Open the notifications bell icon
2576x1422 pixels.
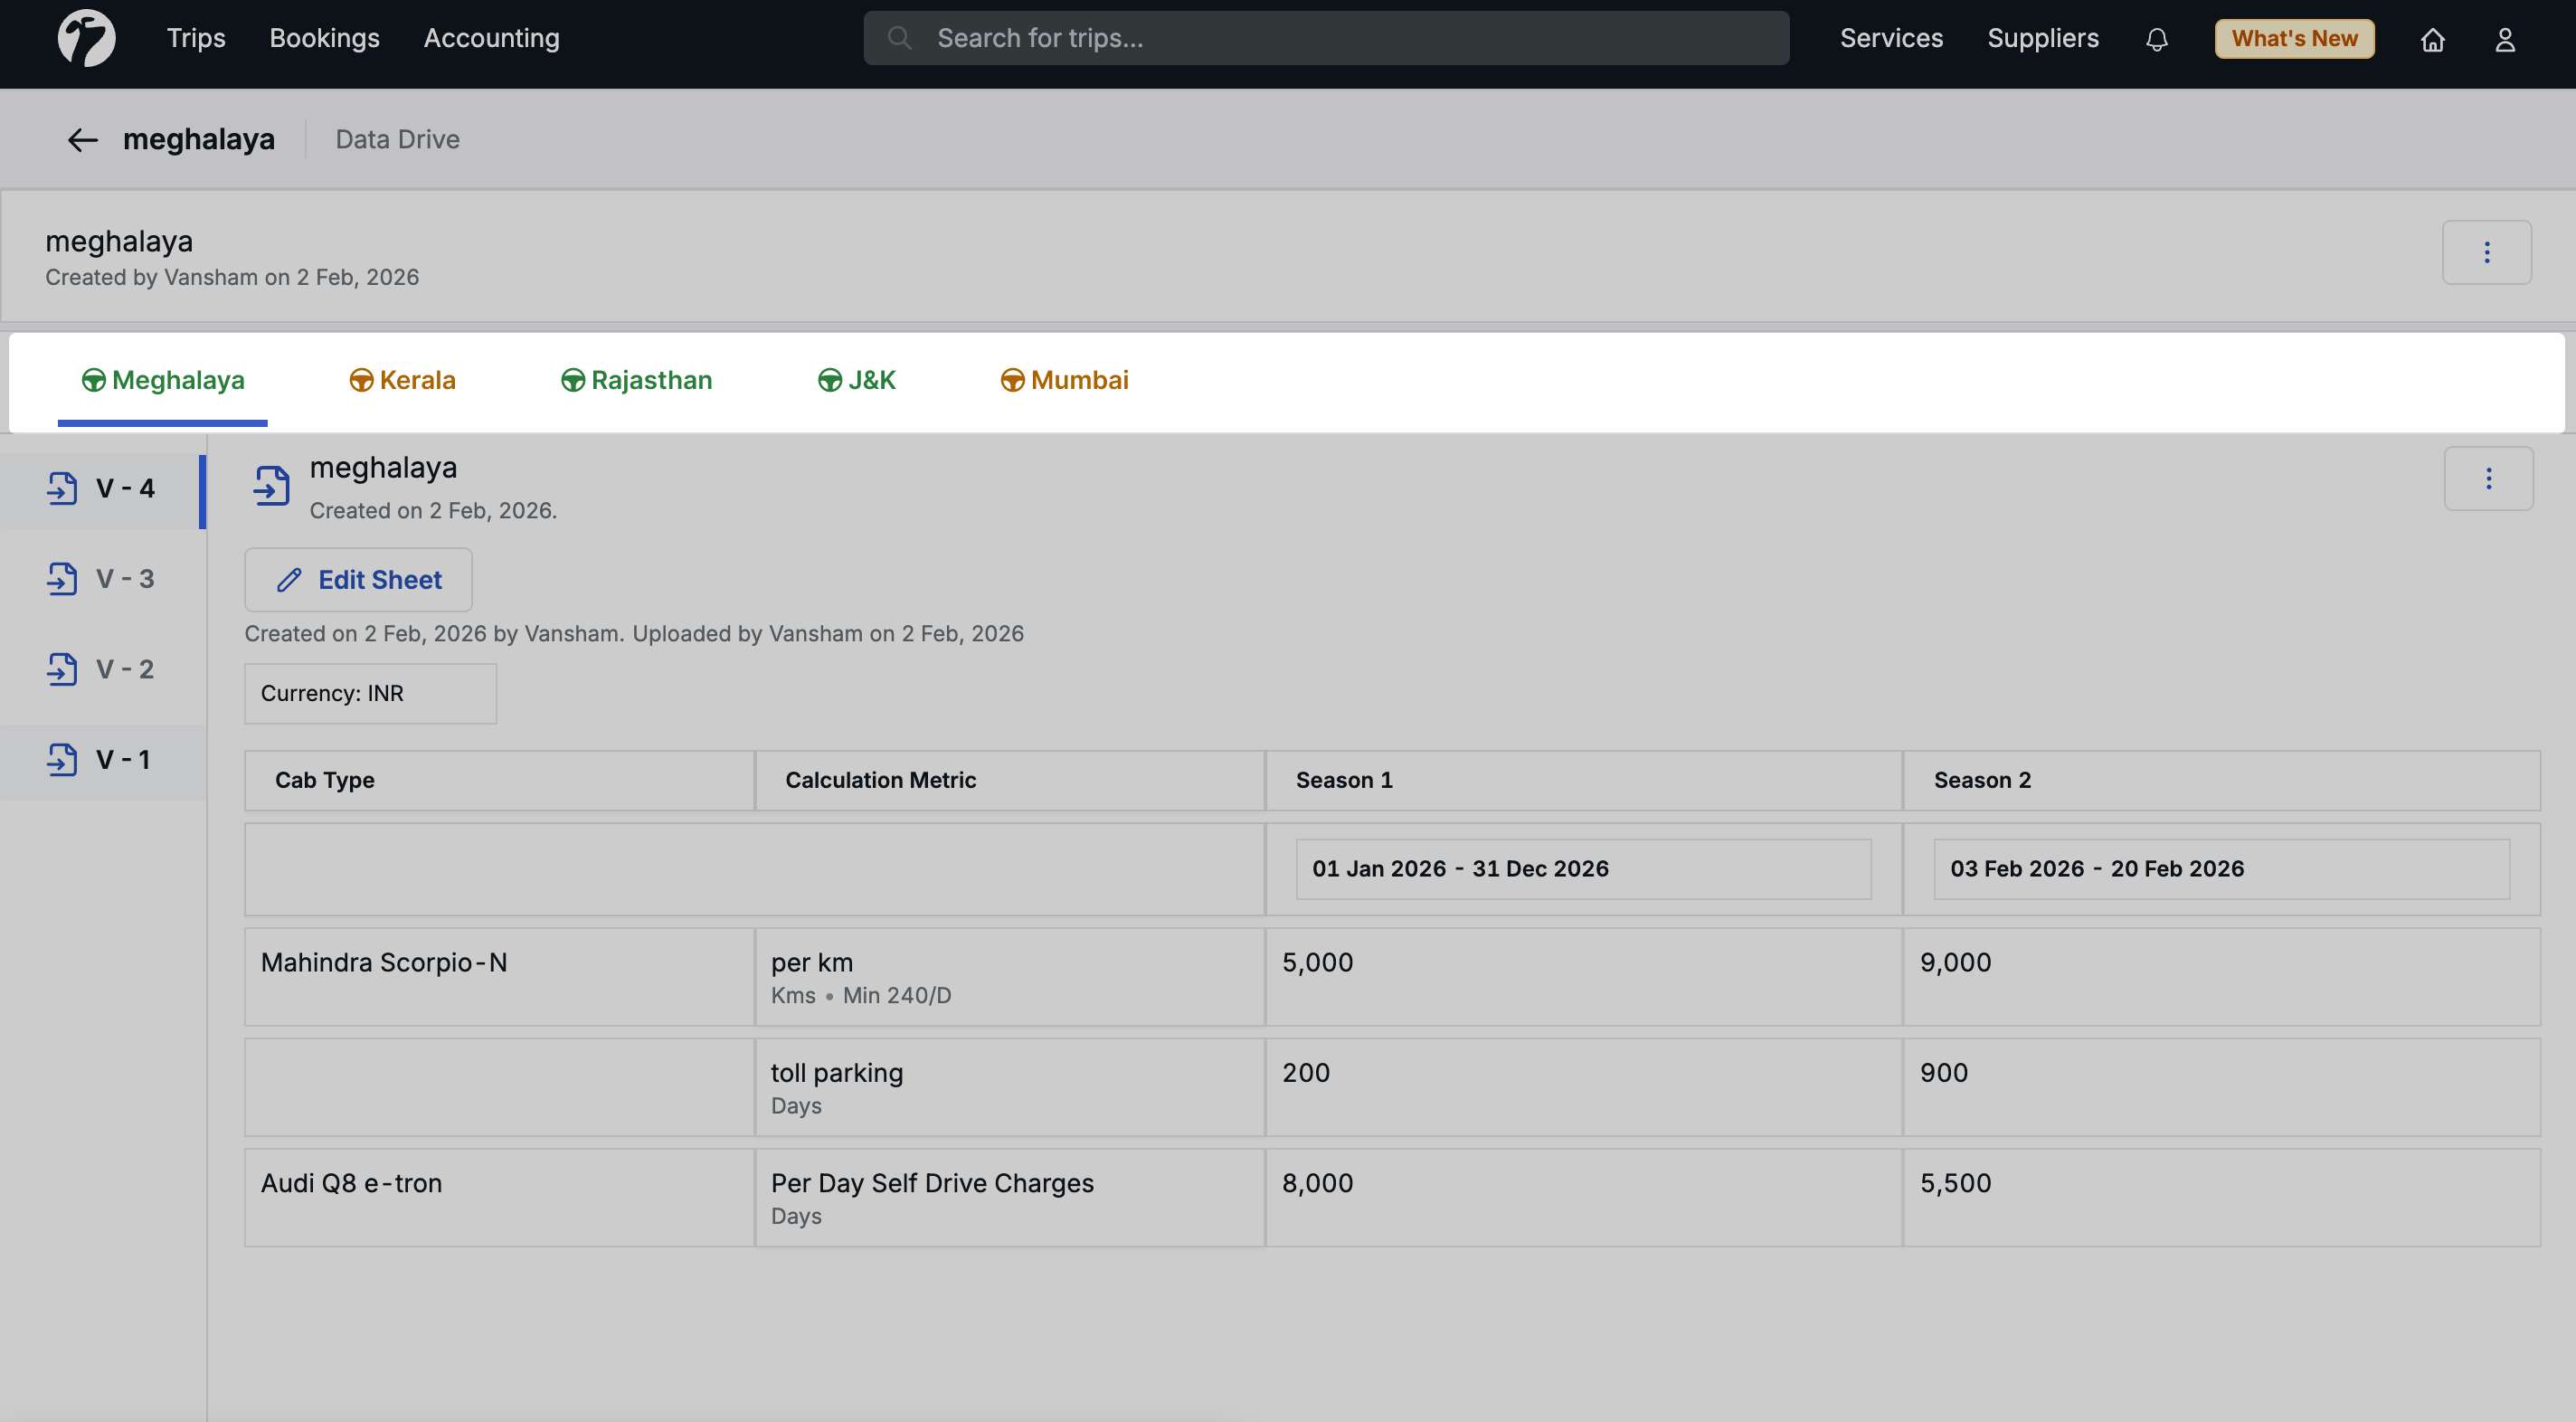click(2156, 39)
